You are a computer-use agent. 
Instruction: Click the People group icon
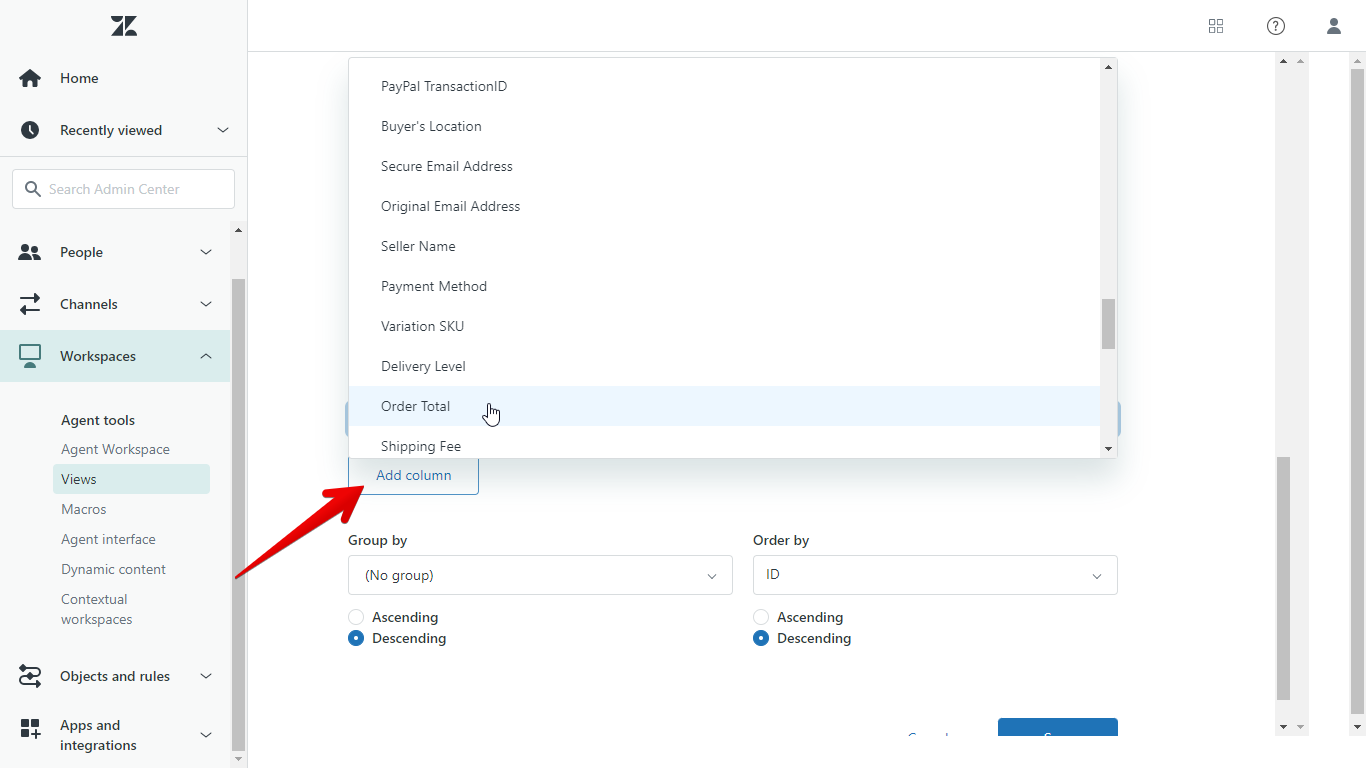pyautogui.click(x=30, y=252)
